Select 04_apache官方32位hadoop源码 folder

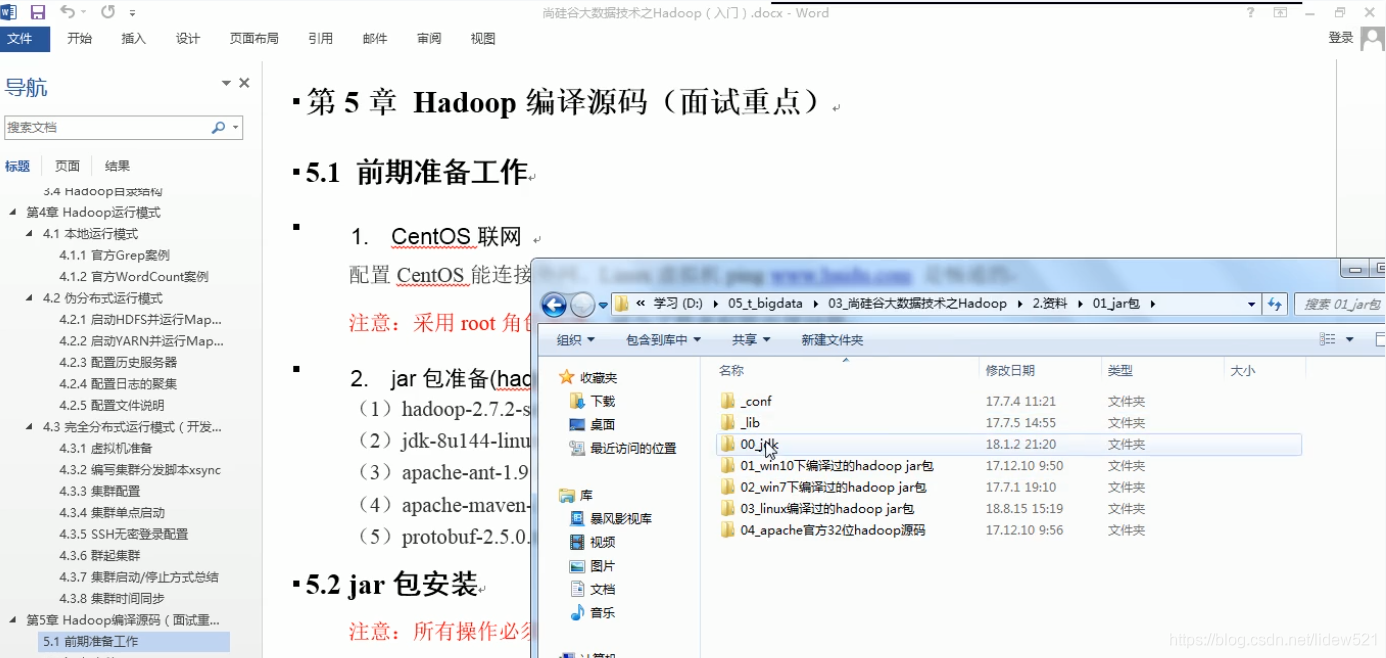[833, 531]
